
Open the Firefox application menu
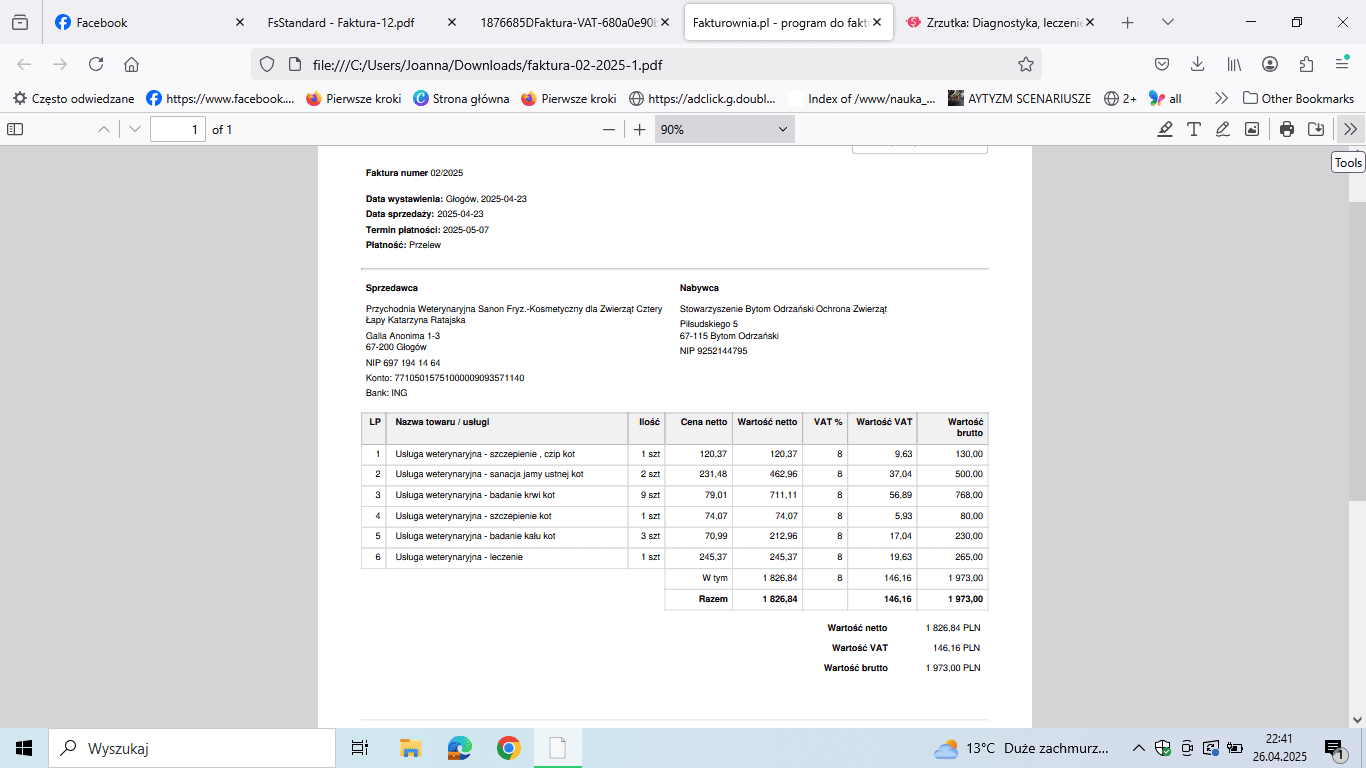tap(1342, 64)
